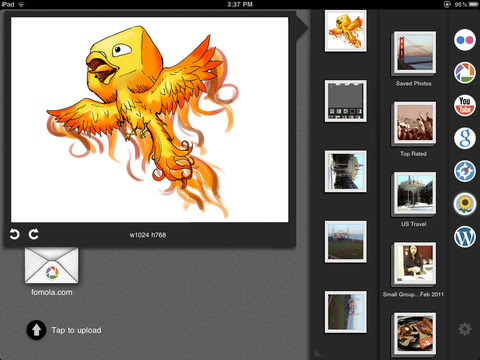Open the settings gear icon
480x360 pixels.
coord(465,329)
